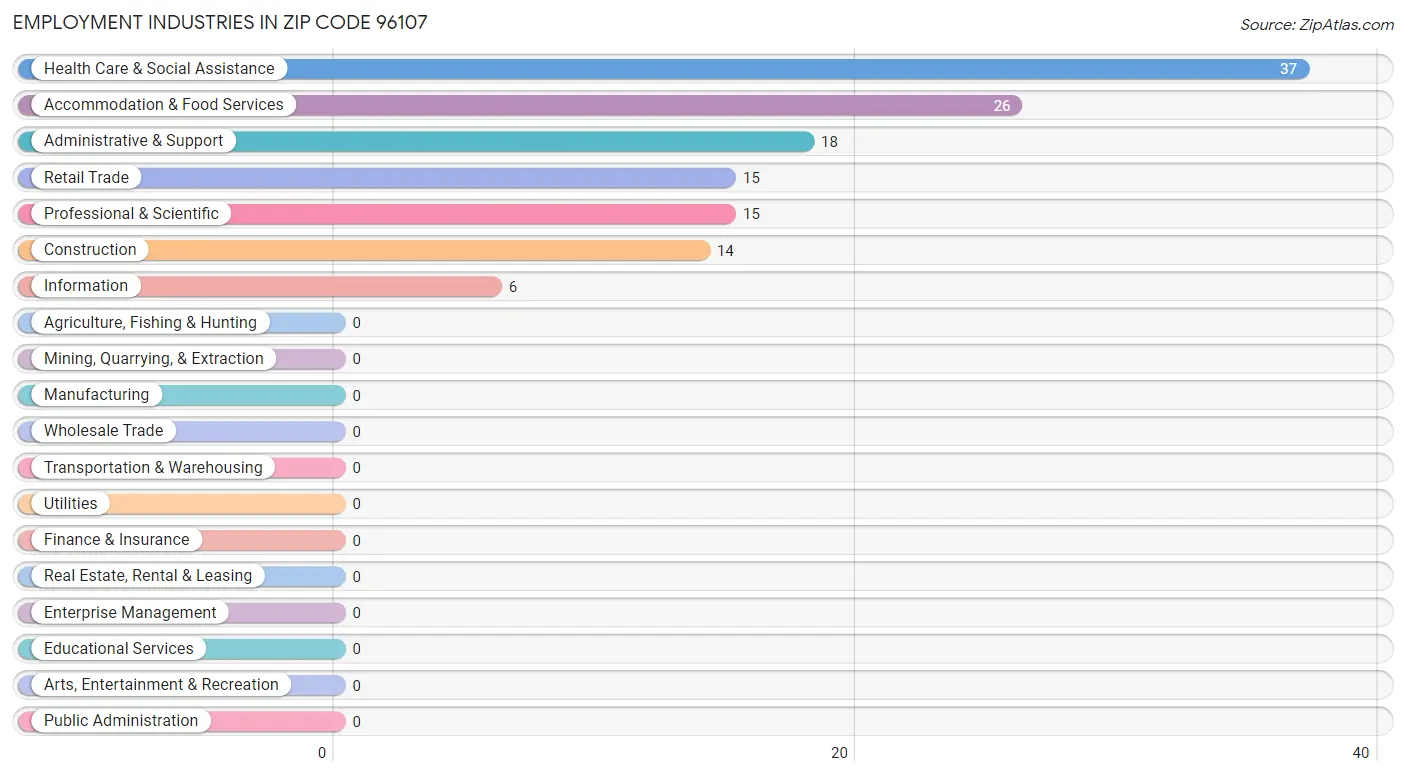The width and height of the screenshot is (1406, 776).
Task: Click the Source: ZipAtlas.com credit
Action: (1317, 25)
